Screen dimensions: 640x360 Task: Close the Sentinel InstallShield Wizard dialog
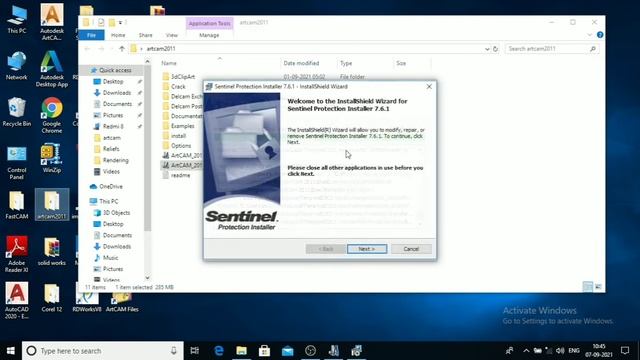click(x=429, y=87)
